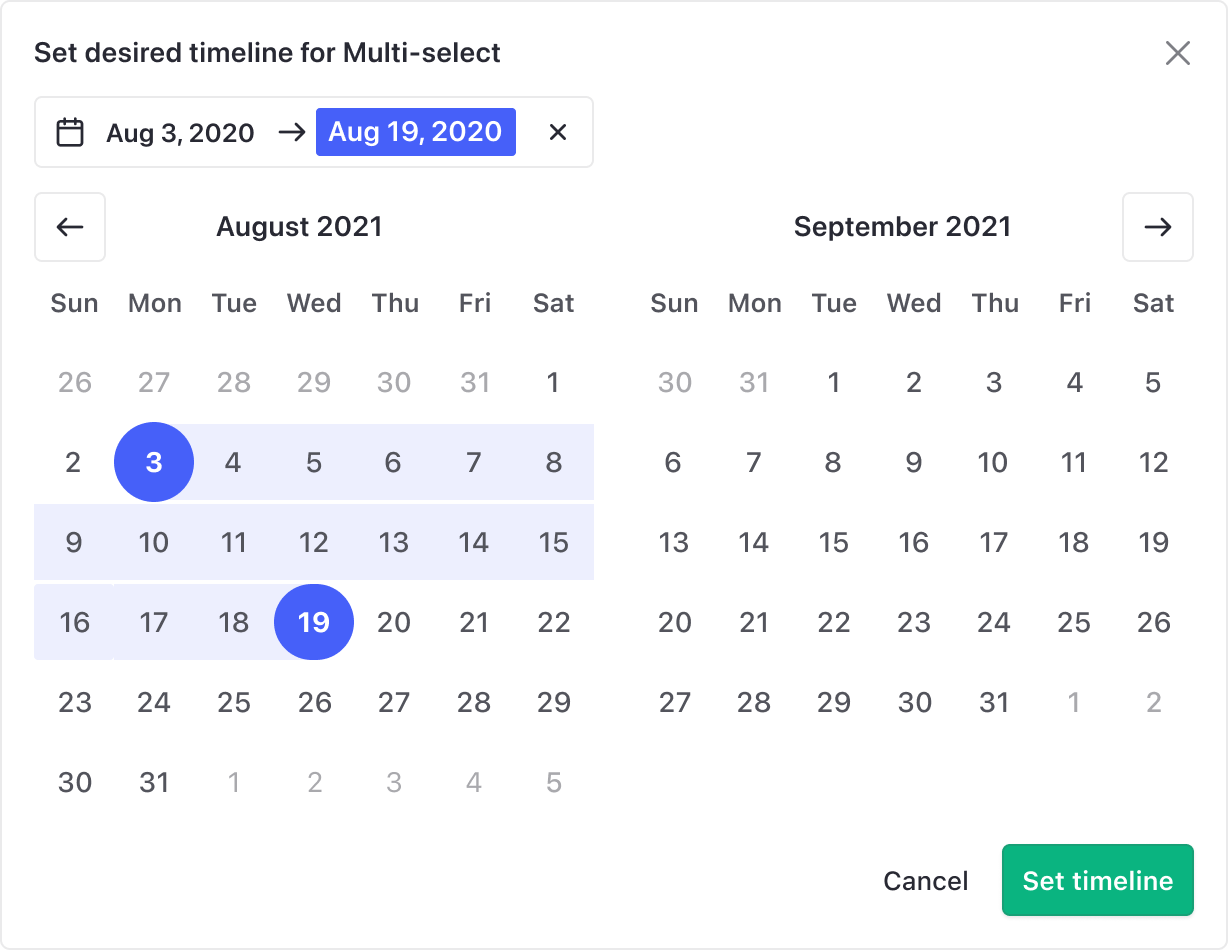This screenshot has height=950, width=1228.
Task: Click the Aug 3, 2020 start date
Action: tap(180, 132)
